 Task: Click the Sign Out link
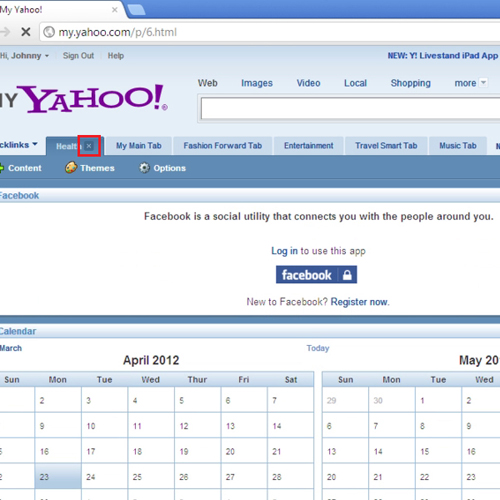78,56
